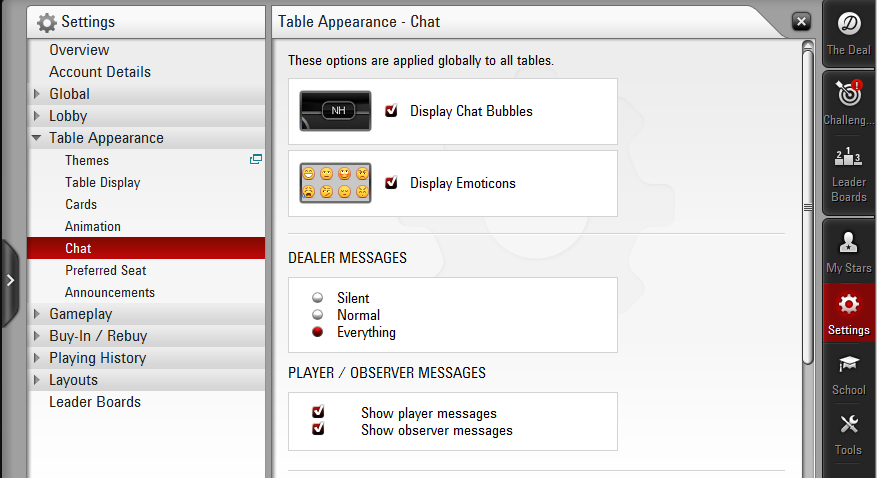Image resolution: width=877 pixels, height=478 pixels.
Task: Open My Stars sidebar icon
Action: [x=848, y=244]
